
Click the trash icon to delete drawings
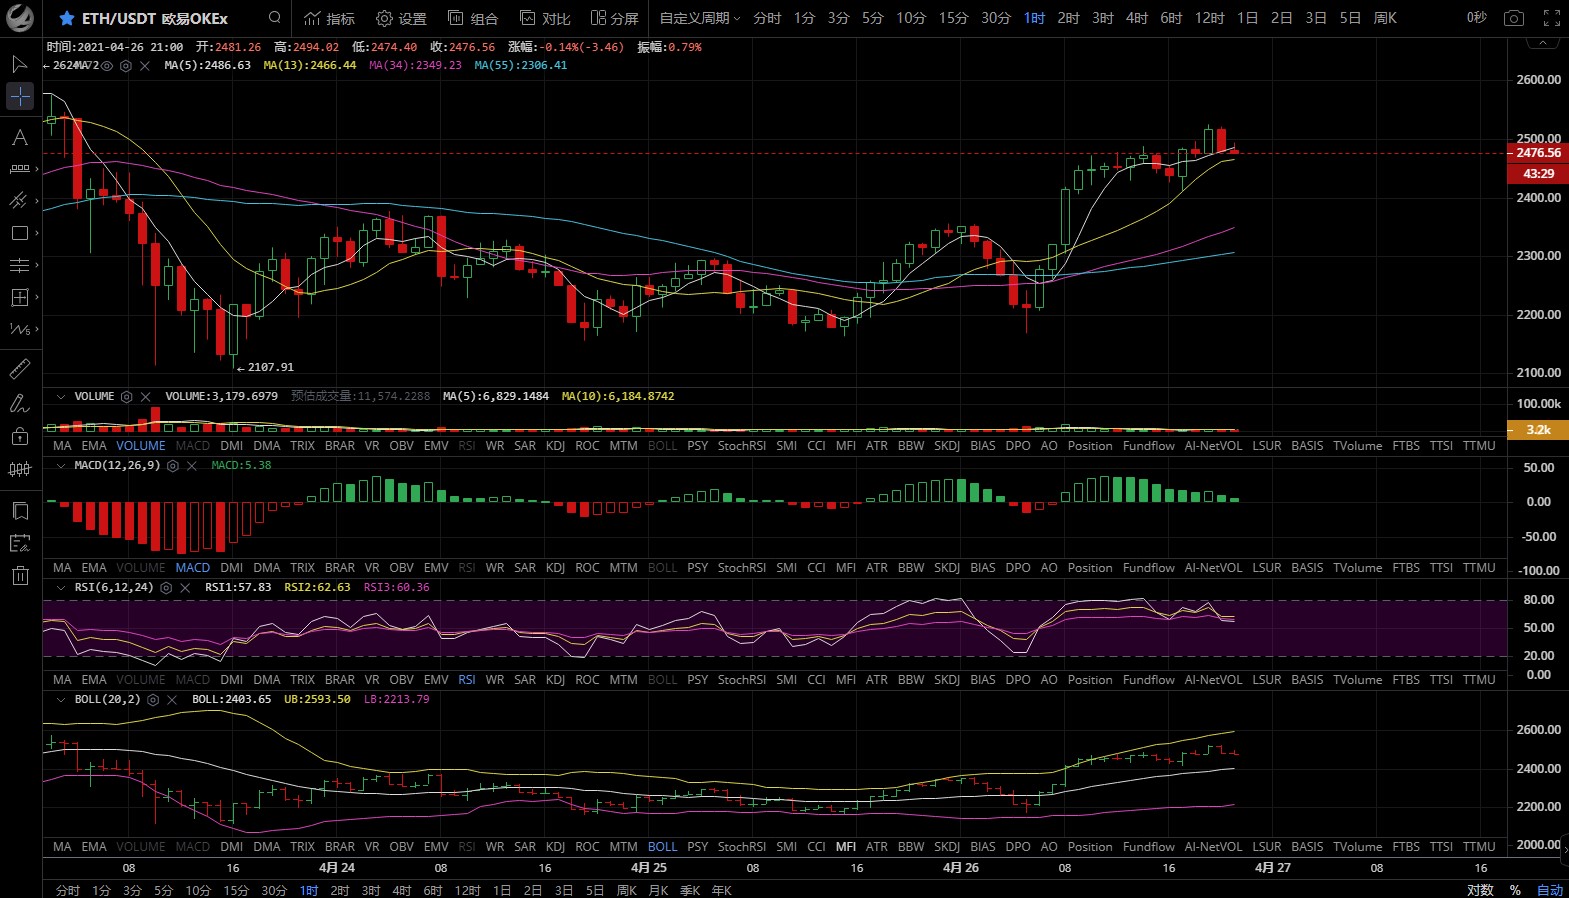pos(20,575)
